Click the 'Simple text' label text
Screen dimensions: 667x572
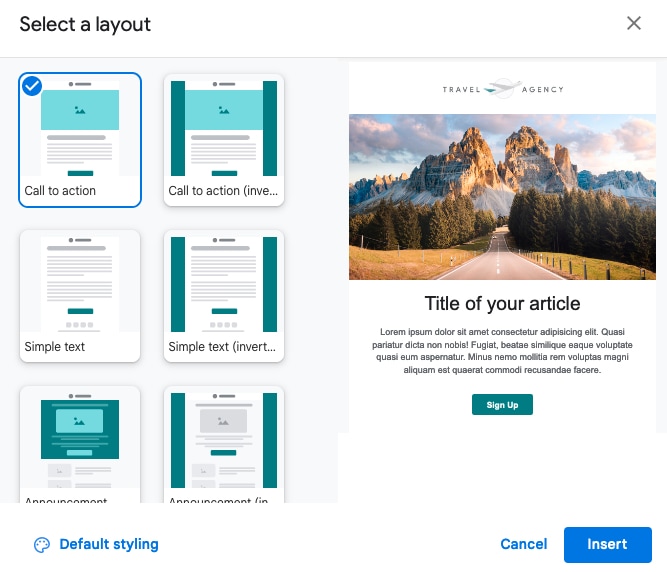click(54, 347)
